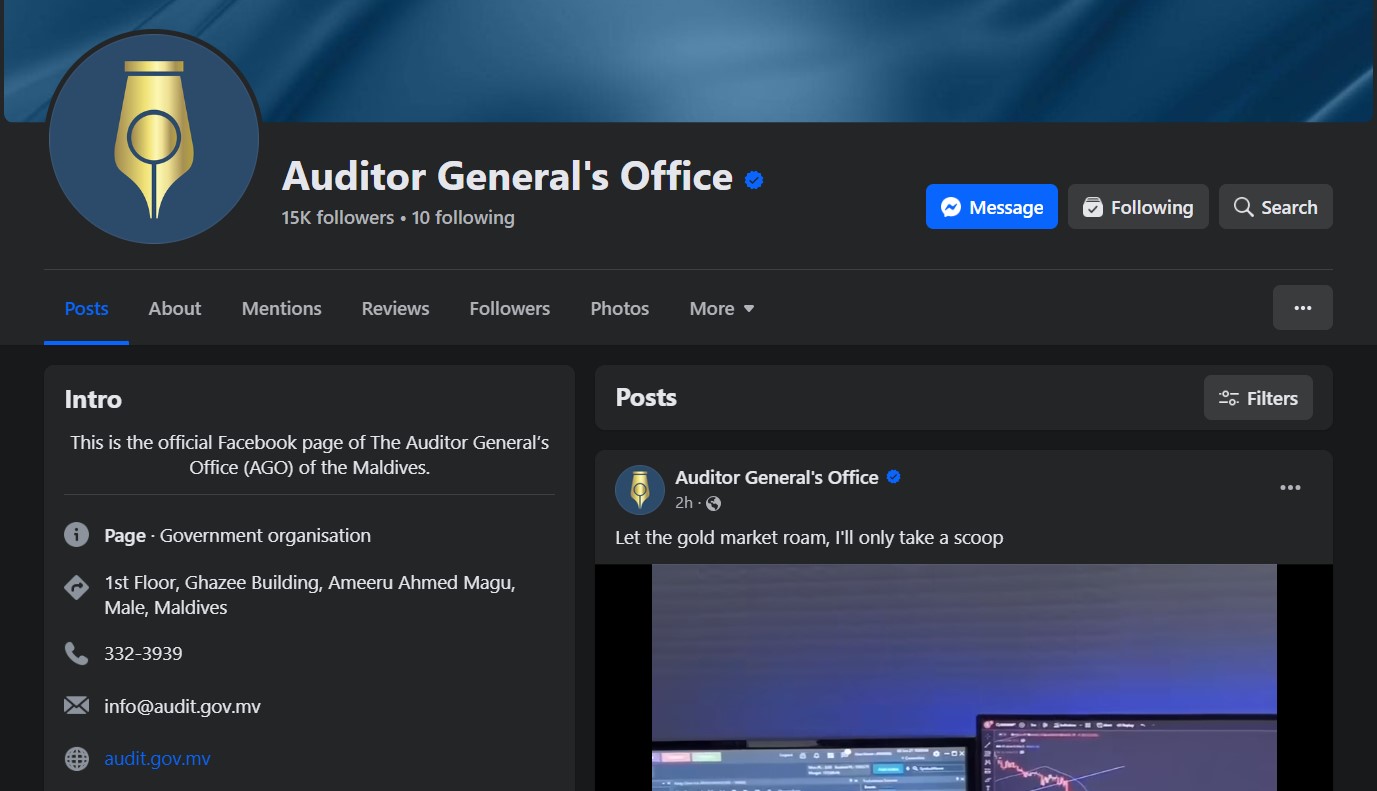Search within the page using Search button
This screenshot has height=791, width=1377.
coord(1275,207)
